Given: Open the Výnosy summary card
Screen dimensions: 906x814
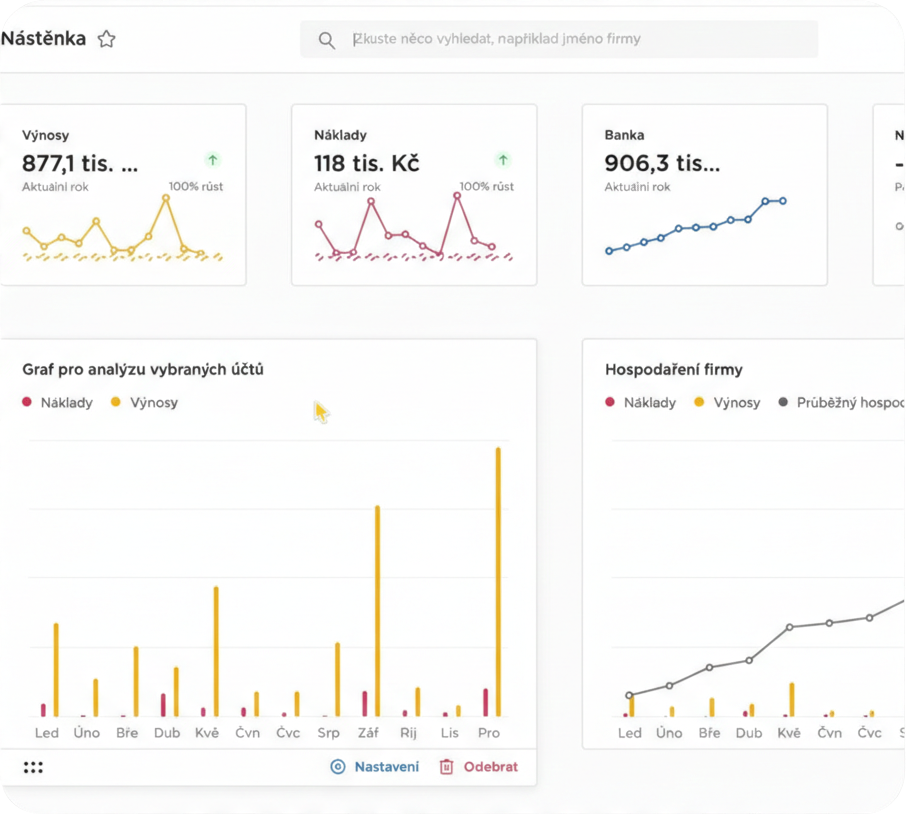Looking at the screenshot, I should tap(123, 195).
